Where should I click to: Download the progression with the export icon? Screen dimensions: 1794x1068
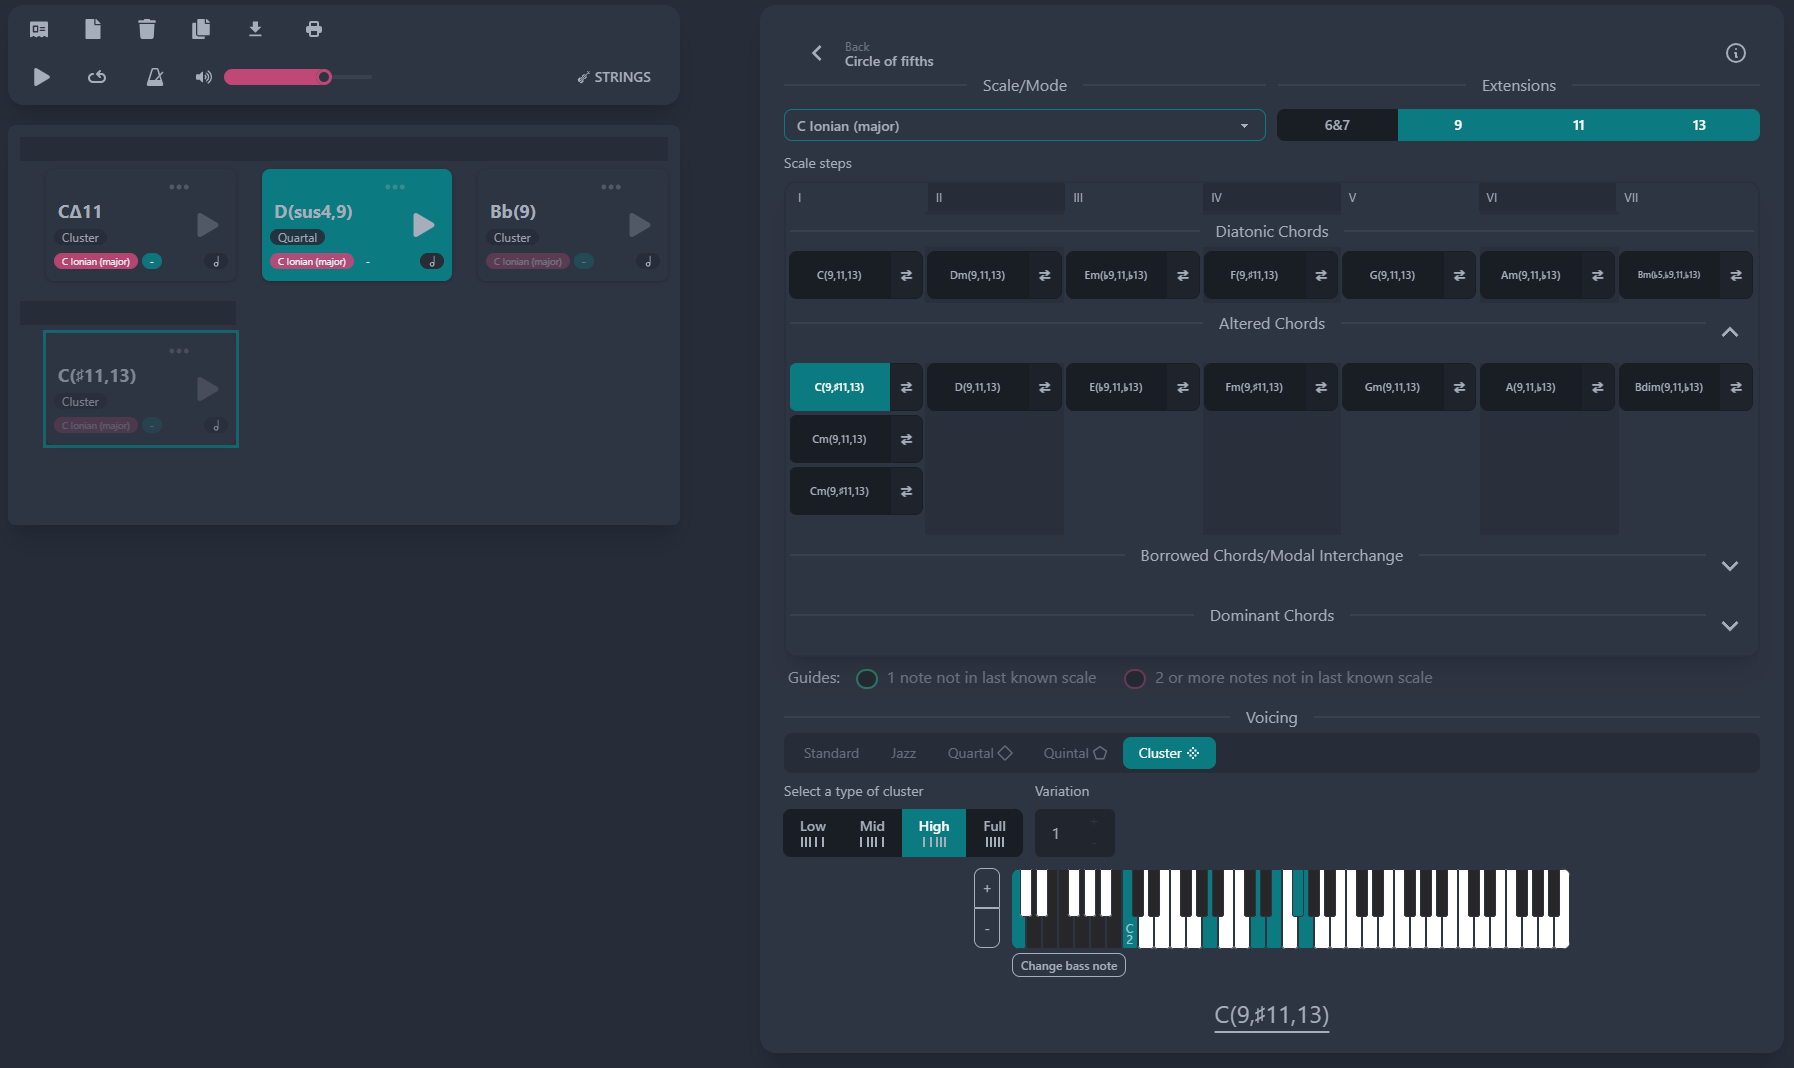click(x=255, y=29)
